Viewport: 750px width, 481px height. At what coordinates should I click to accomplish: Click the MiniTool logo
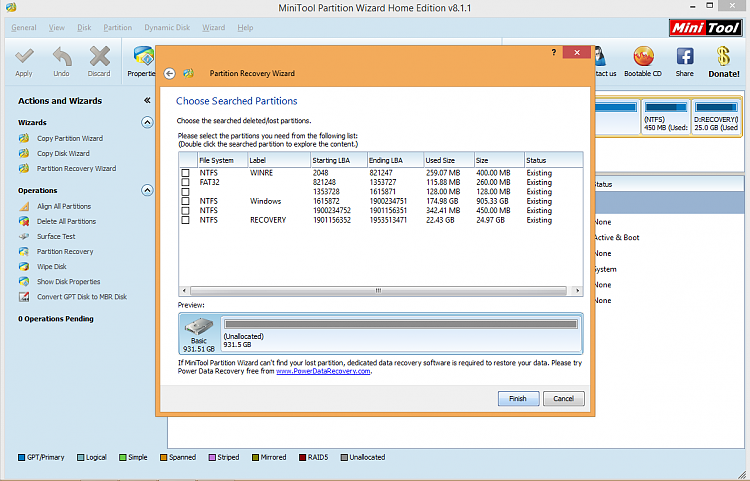point(706,28)
